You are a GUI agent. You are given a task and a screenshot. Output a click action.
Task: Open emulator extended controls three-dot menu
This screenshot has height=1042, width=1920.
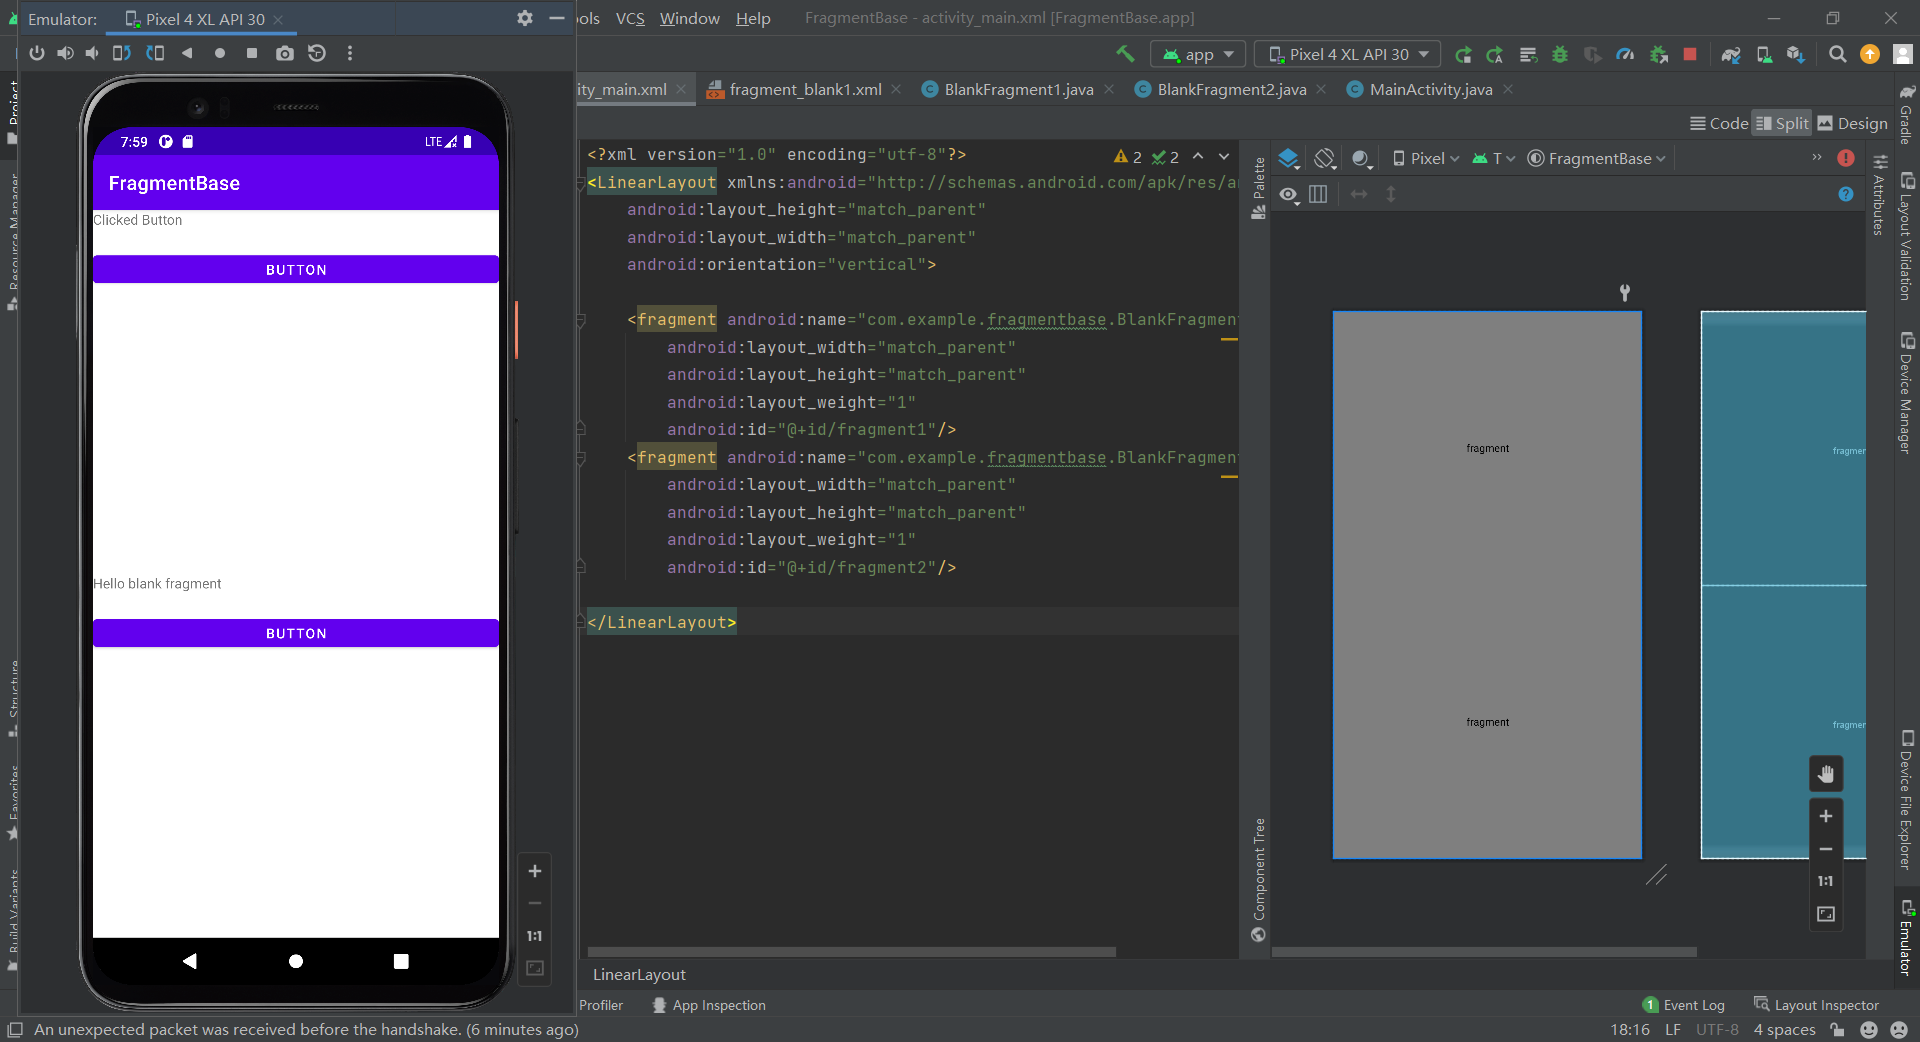point(350,53)
